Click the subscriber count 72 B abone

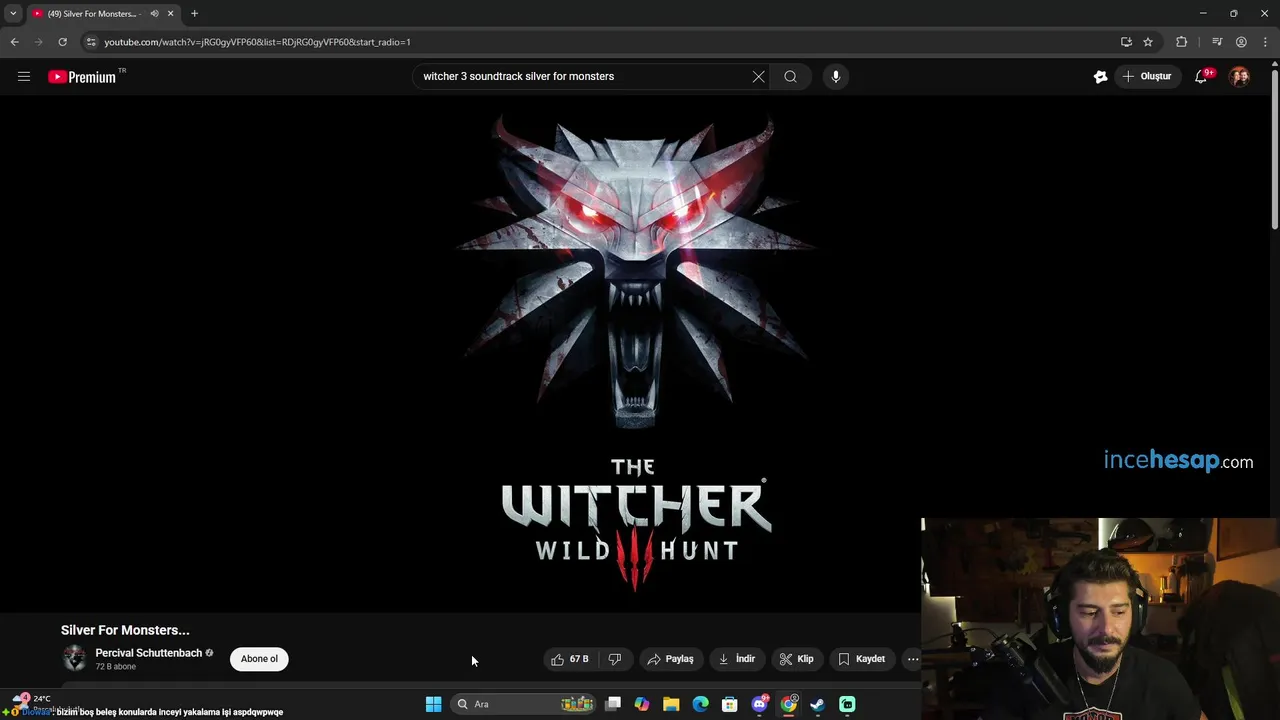pyautogui.click(x=116, y=667)
